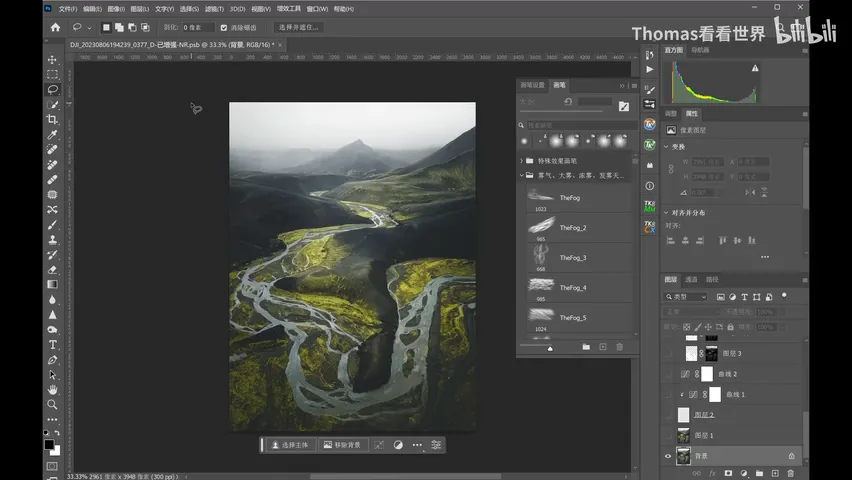Open the layer blend mode 正常 dropdown

click(691, 312)
